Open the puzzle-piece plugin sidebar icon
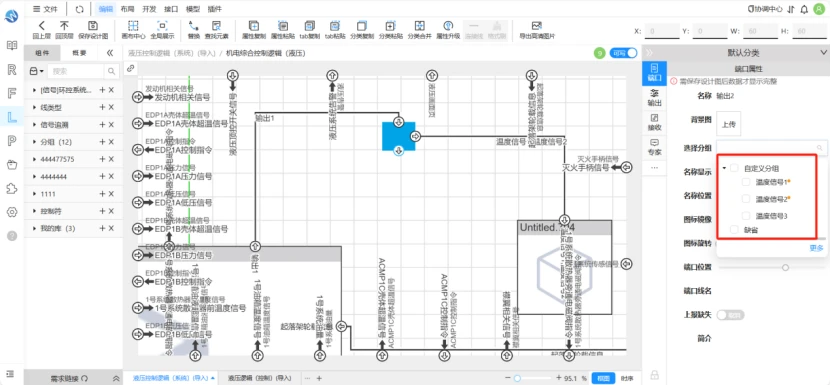Screen dimensions: 831x385 click(12, 188)
